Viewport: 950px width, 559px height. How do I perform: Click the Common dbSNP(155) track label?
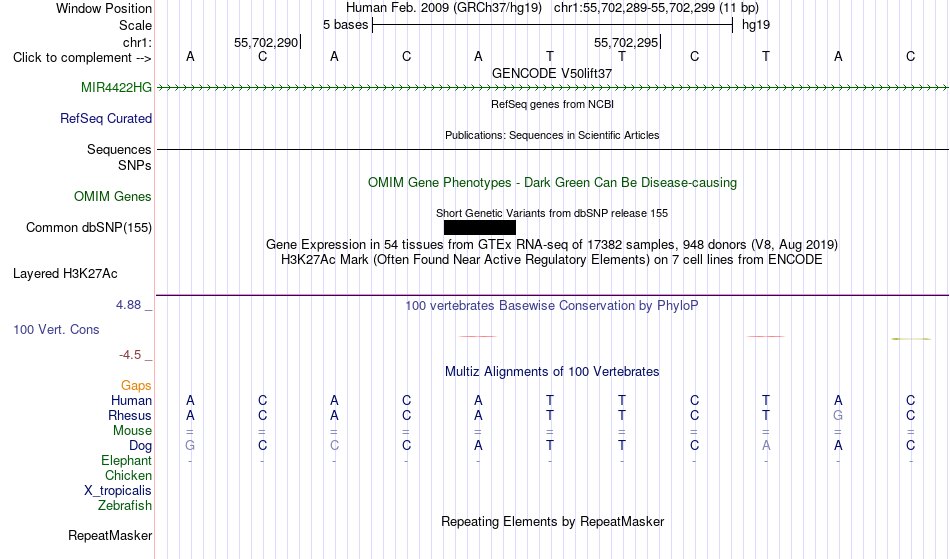tap(89, 228)
